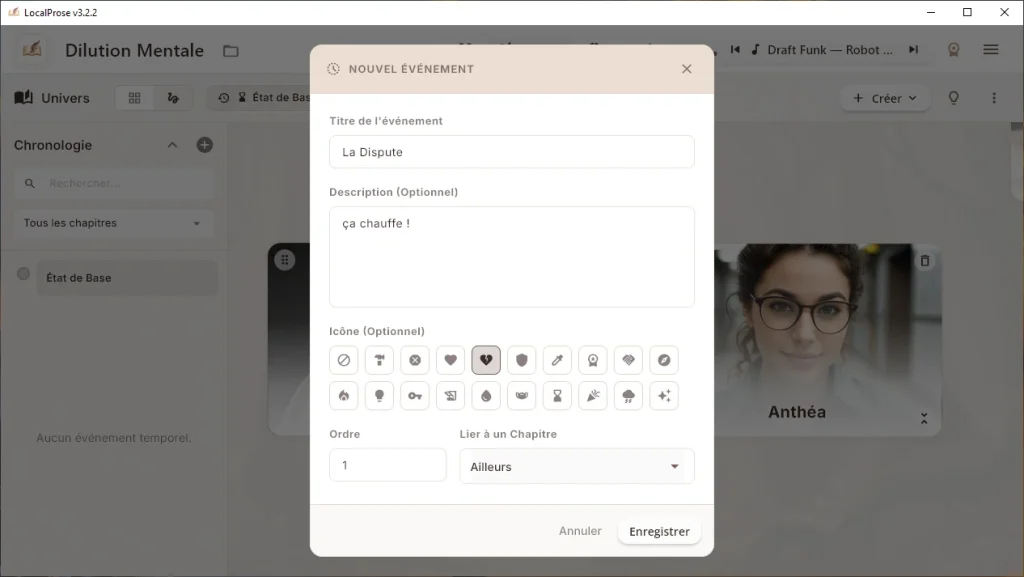This screenshot has width=1024, height=577.
Task: Open the project folder icon
Action: [x=231, y=51]
